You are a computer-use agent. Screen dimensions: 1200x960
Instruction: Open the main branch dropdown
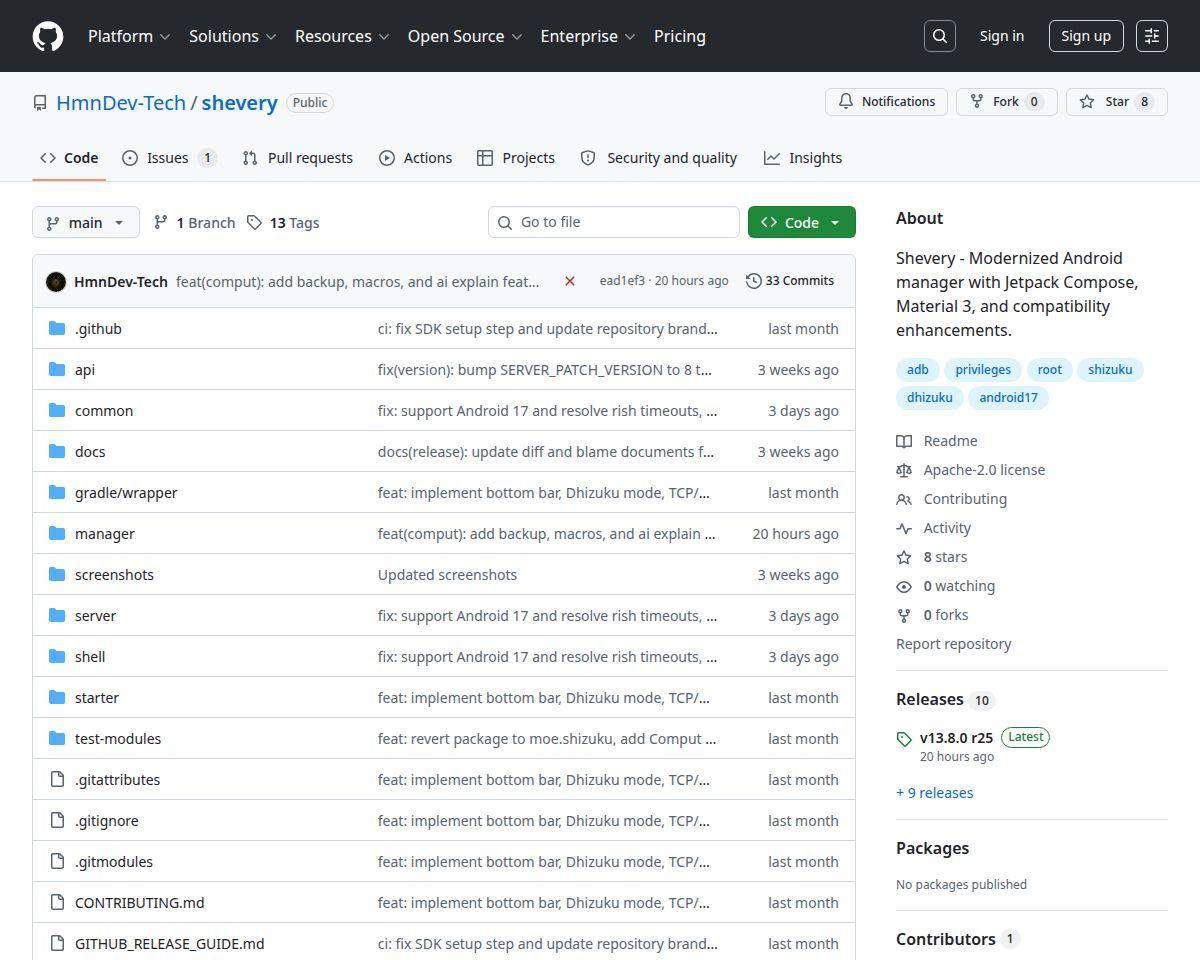[86, 222]
